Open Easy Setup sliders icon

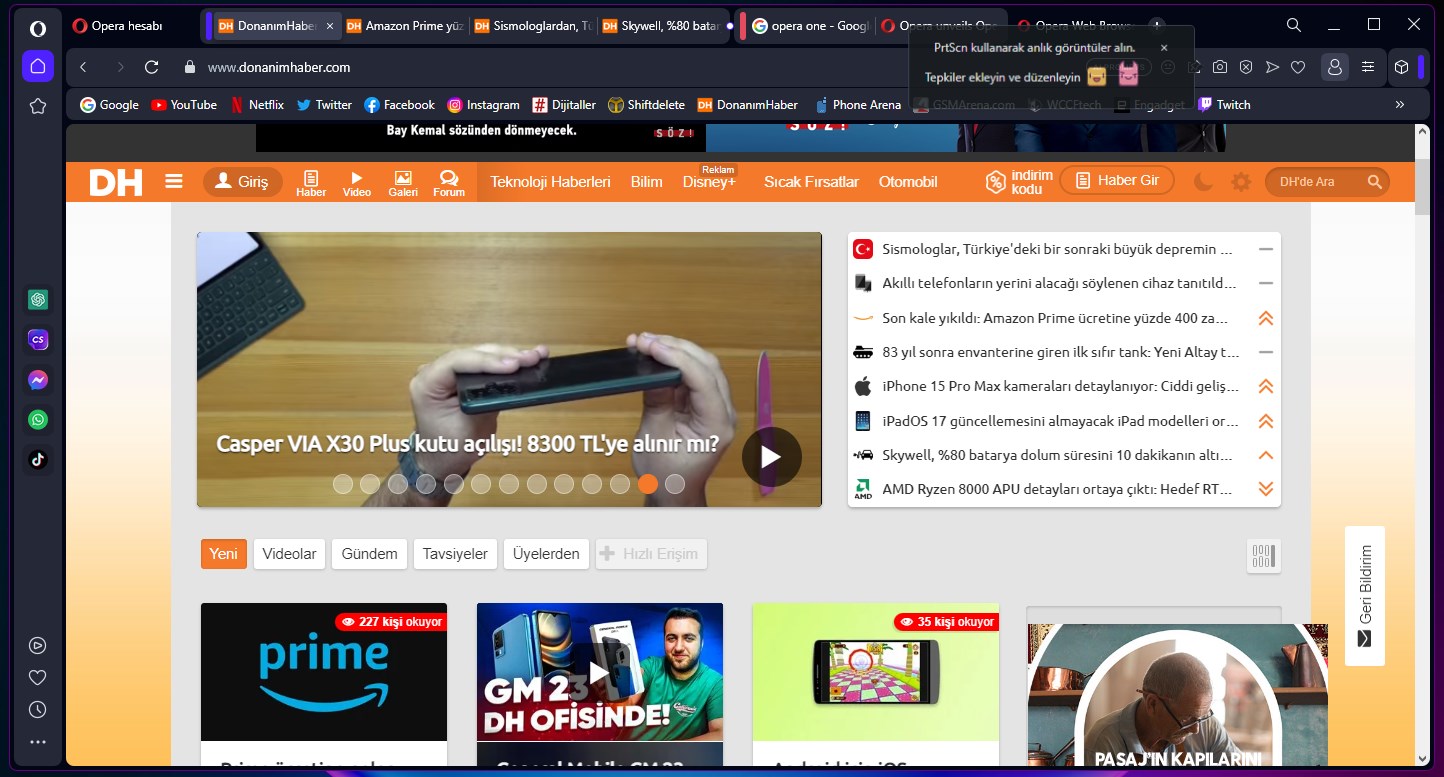(1368, 67)
